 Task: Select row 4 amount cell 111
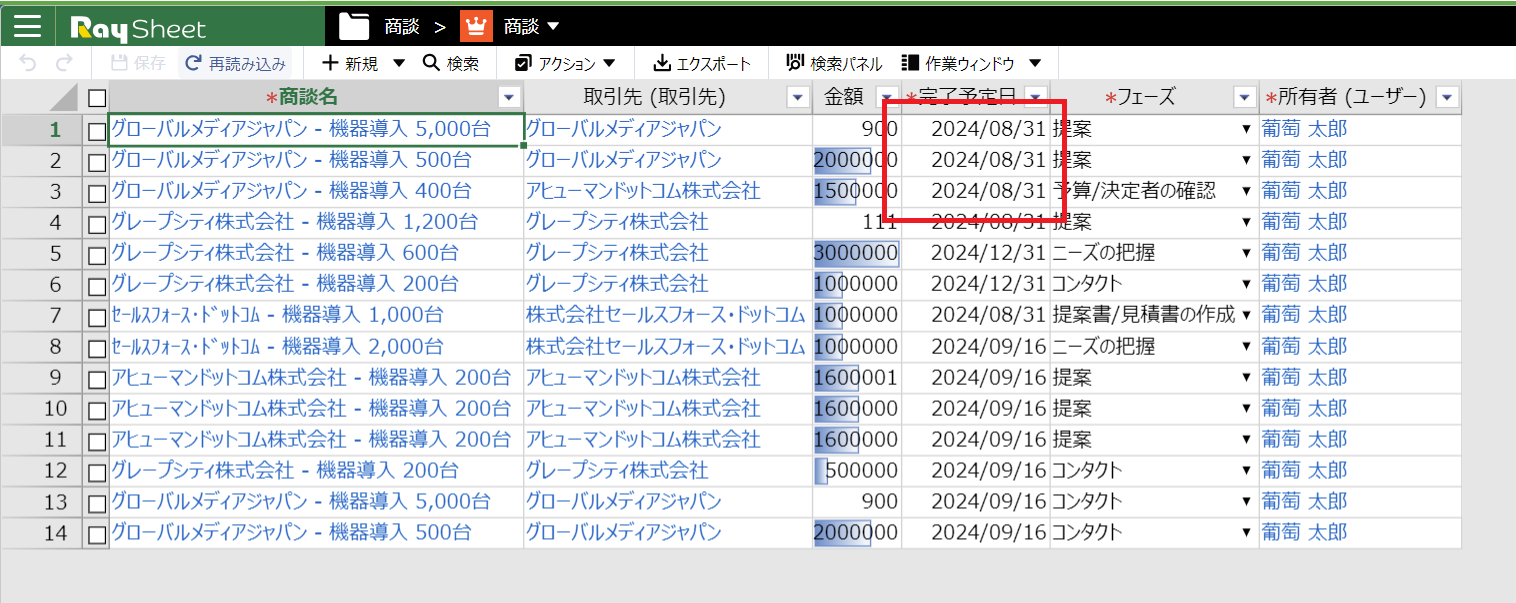point(857,222)
